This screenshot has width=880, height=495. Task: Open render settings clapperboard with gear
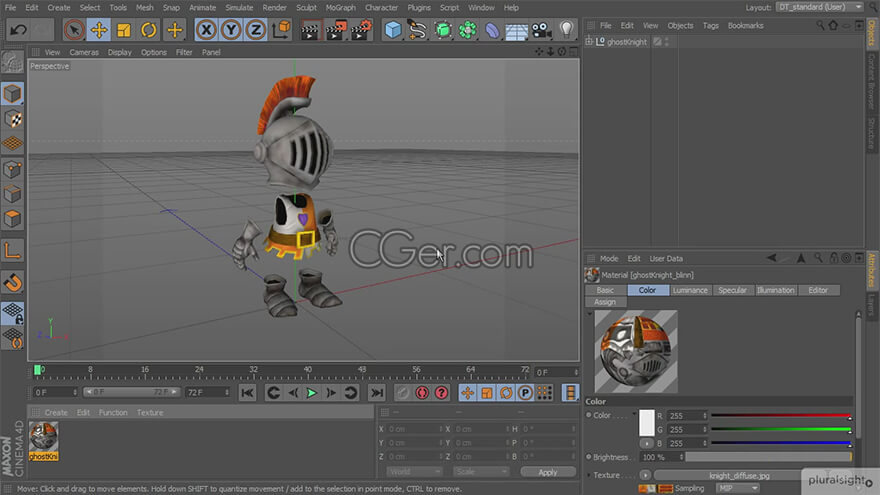pos(361,30)
